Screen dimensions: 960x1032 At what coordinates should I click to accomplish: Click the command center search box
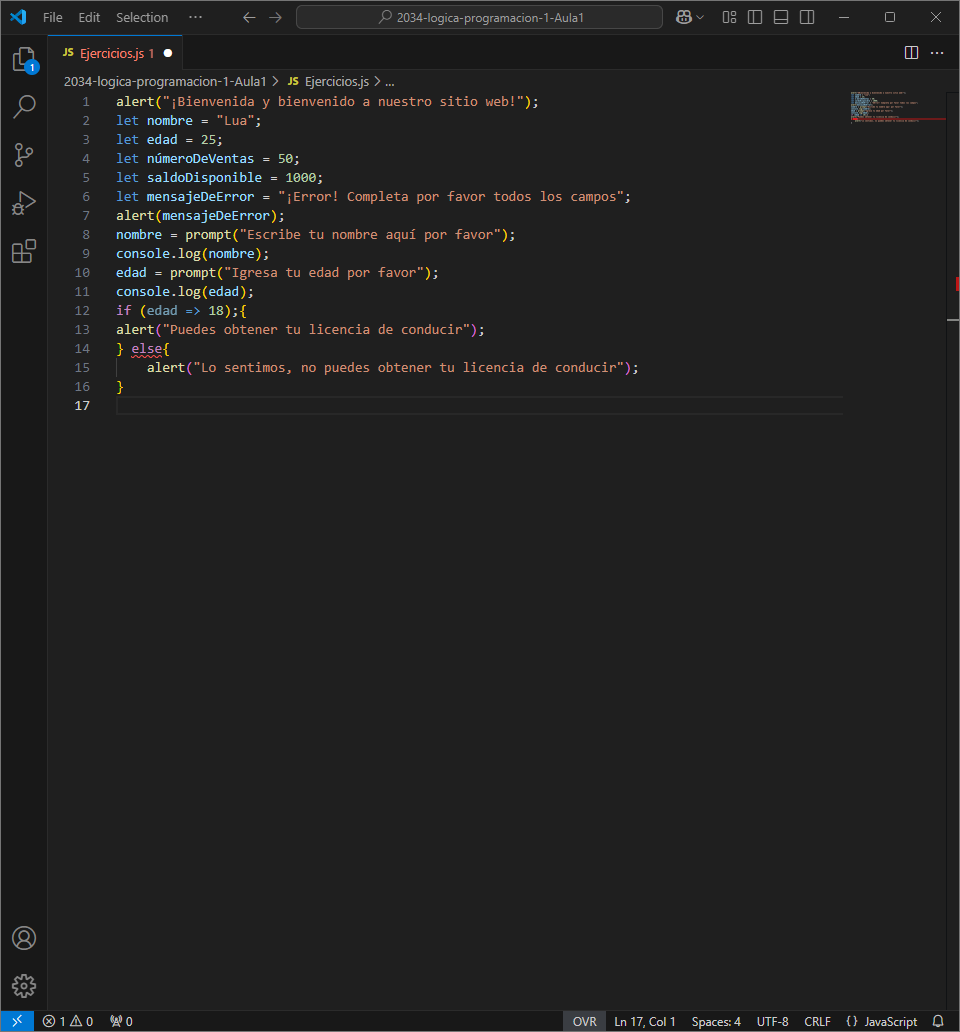coord(479,18)
